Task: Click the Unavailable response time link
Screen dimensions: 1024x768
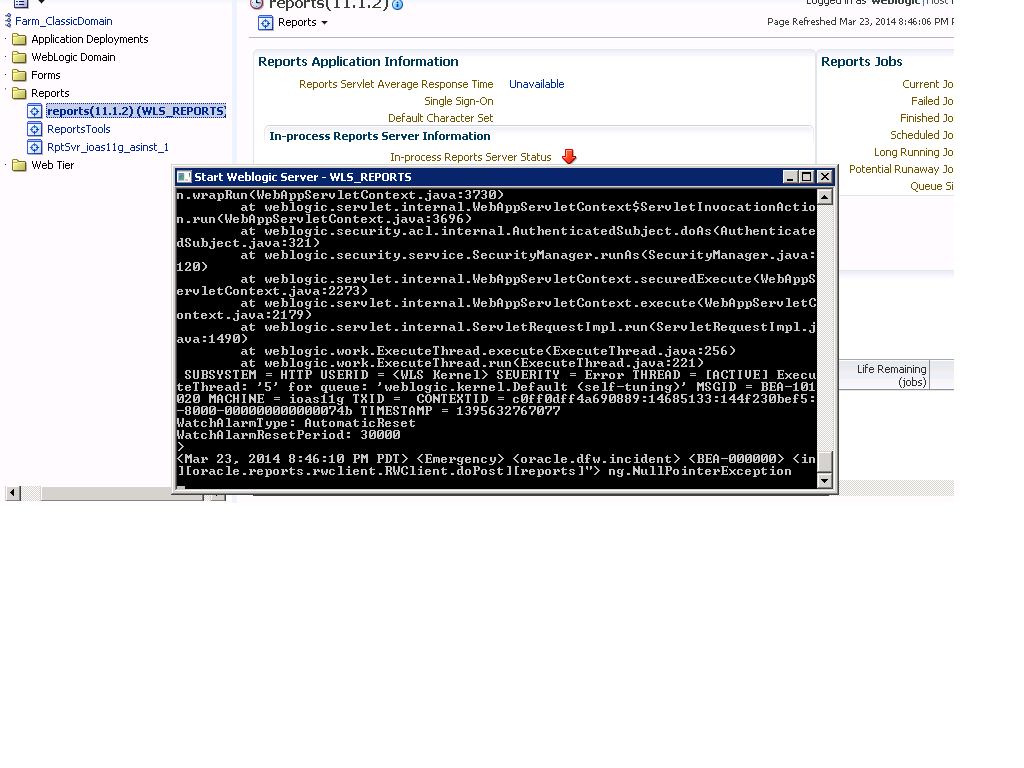Action: pyautogui.click(x=536, y=84)
